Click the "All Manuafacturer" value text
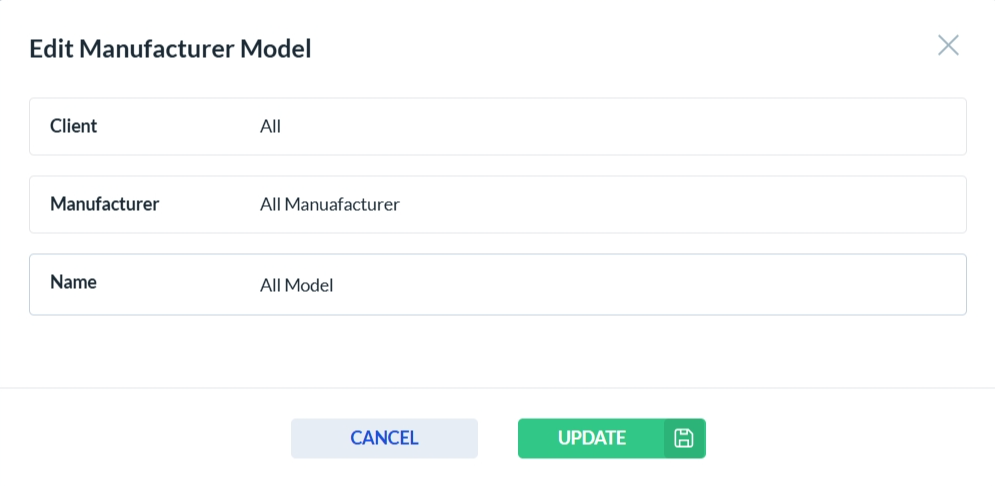Image resolution: width=995 pixels, height=486 pixels. coord(329,205)
